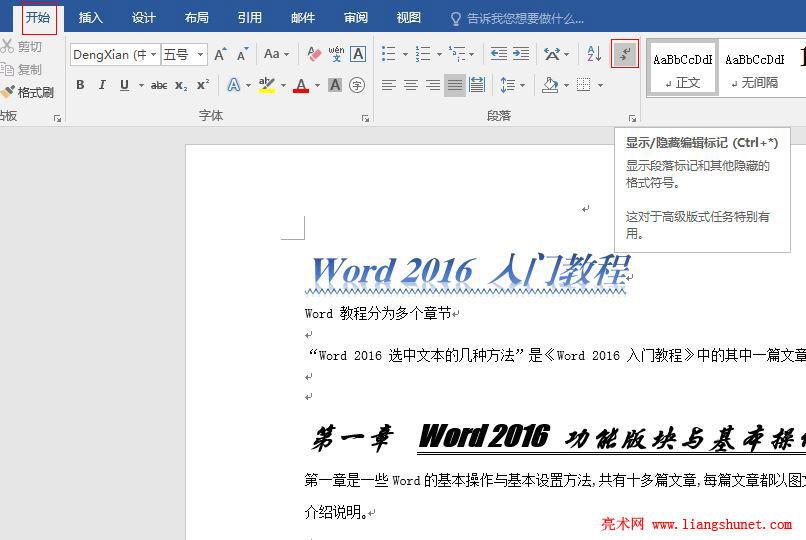
Task: Toggle underline formatting
Action: pos(124,85)
